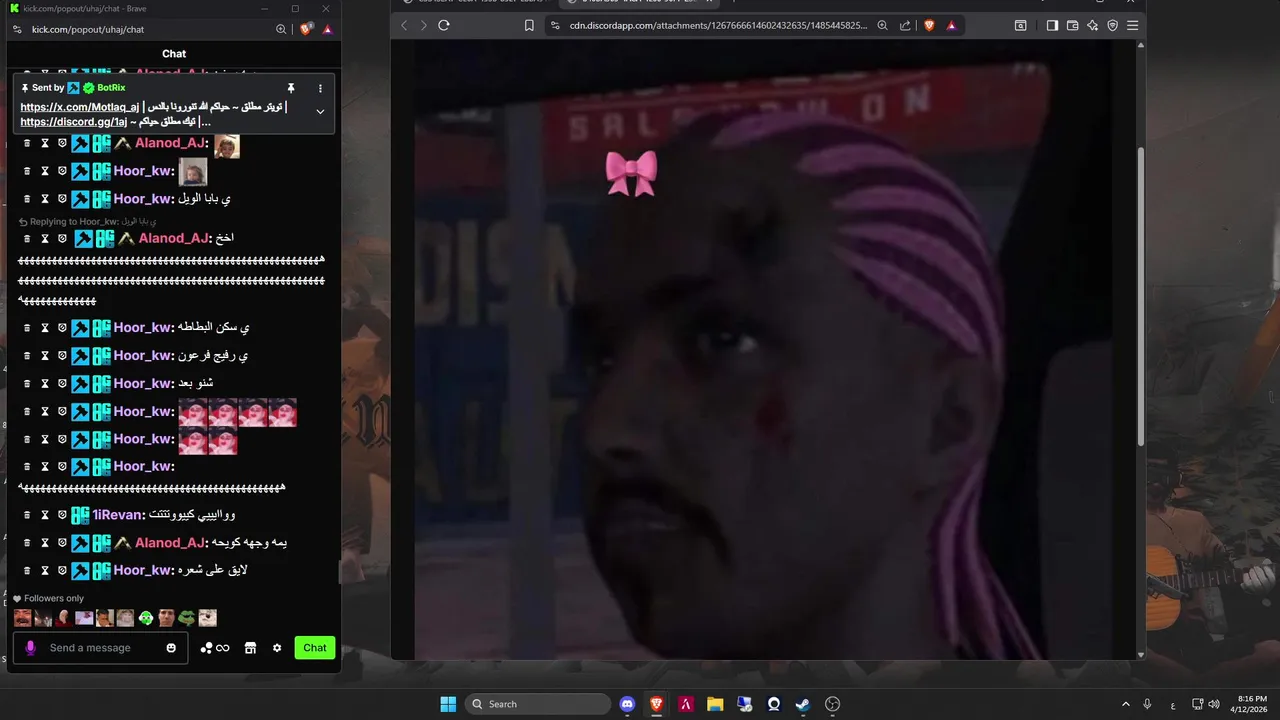
Task: Click Alanod_AJ username in اخخ message
Action: [174, 238]
